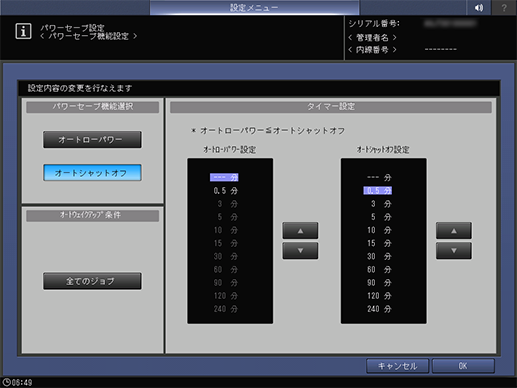Screen dimensions: 517x388
Task: Click 3 分 in auto low power list
Action: pos(228,204)
